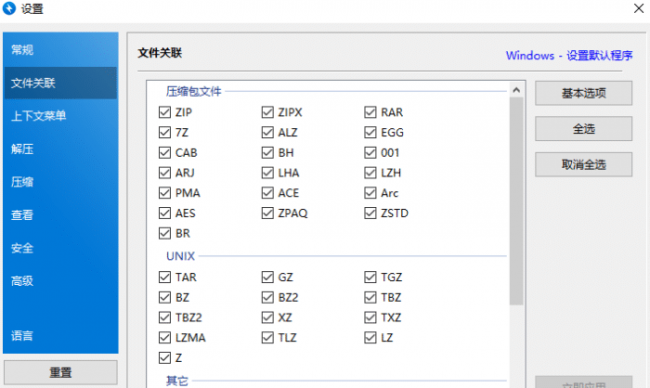Click the Bandizip app icon in title bar
The width and height of the screenshot is (650, 388).
9,8
